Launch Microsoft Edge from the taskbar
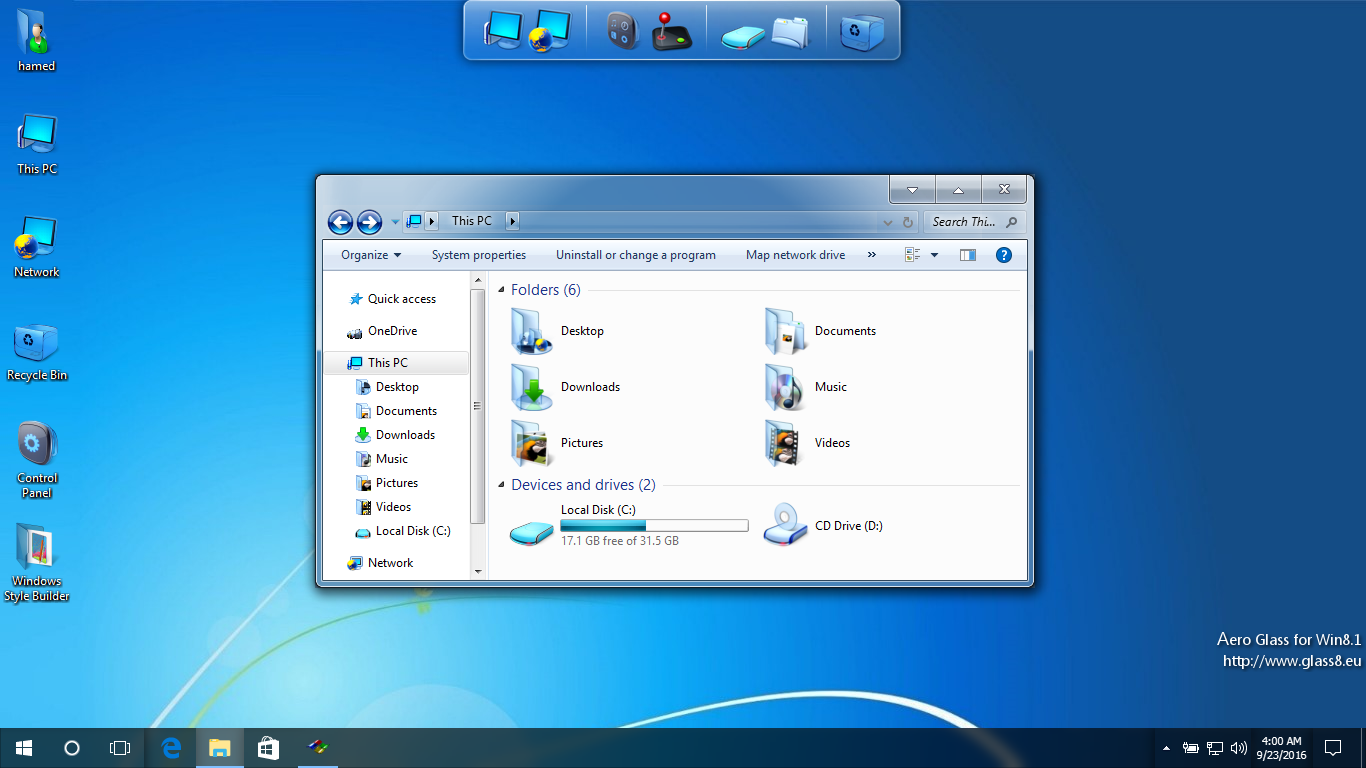Image resolution: width=1366 pixels, height=768 pixels. click(172, 747)
